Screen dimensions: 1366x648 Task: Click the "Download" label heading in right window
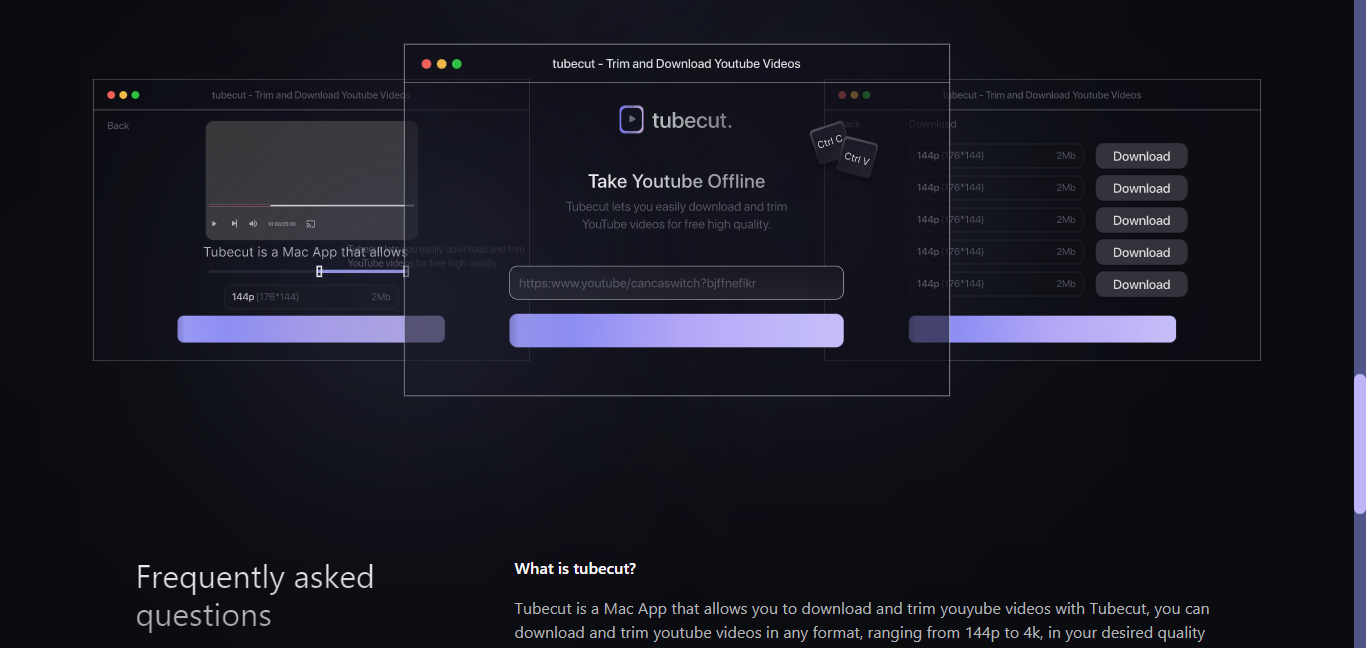(x=933, y=124)
